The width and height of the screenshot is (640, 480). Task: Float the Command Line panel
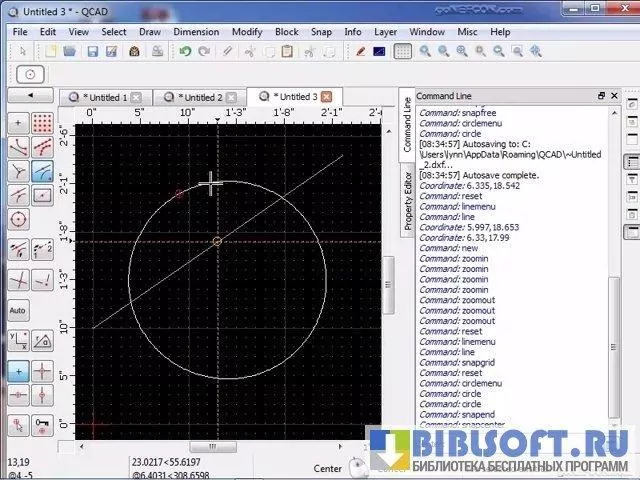tap(601, 95)
